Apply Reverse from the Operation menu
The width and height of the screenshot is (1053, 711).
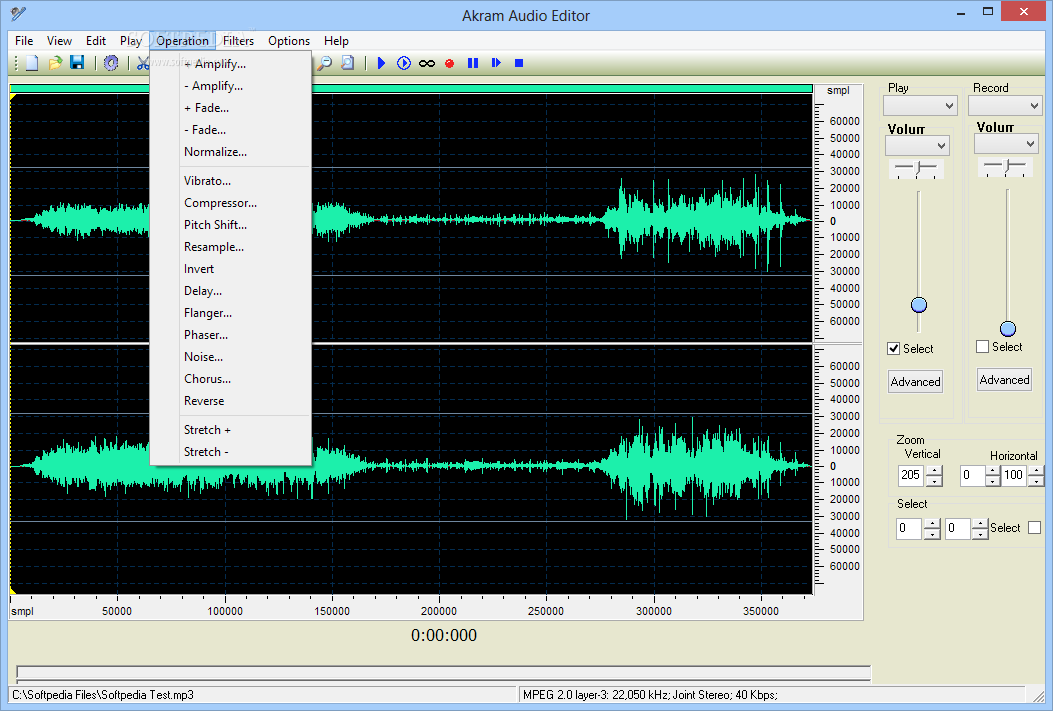[x=230, y=401]
